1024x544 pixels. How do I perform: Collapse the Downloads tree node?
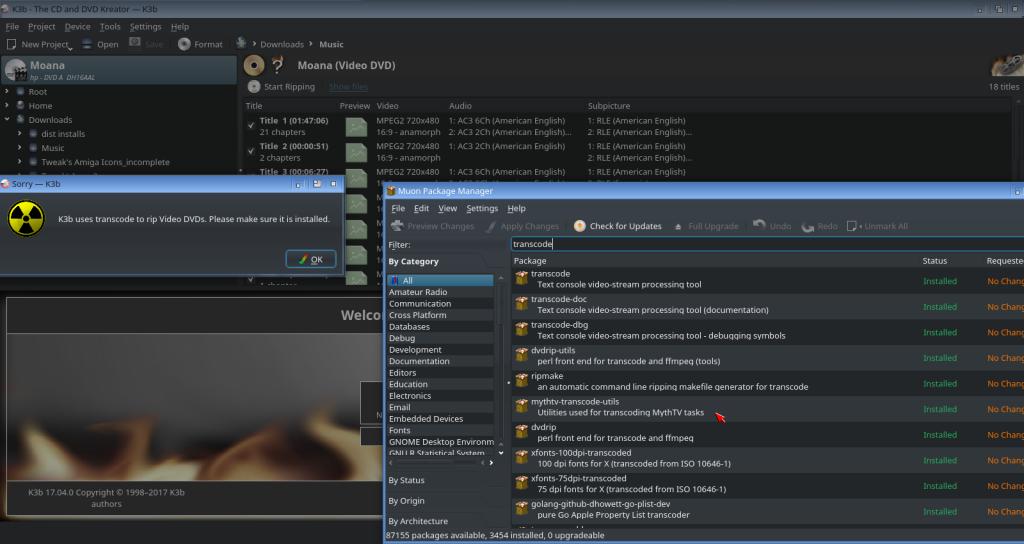(7, 120)
